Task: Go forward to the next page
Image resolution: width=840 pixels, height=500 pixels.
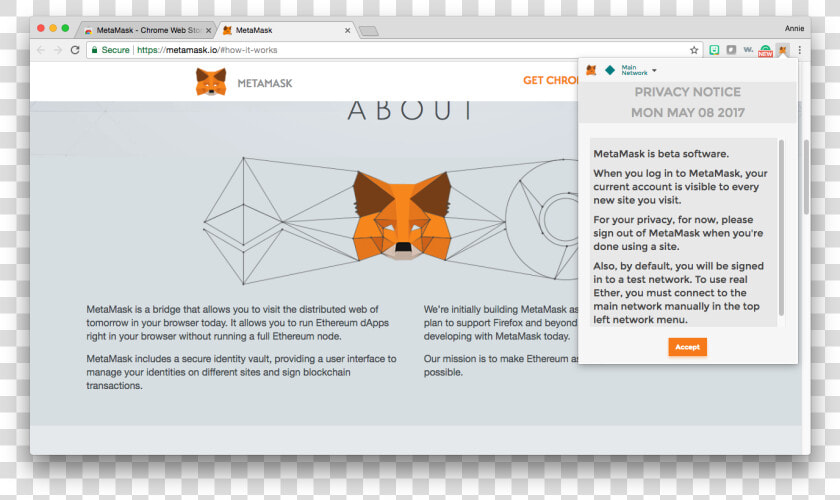Action: (x=58, y=50)
